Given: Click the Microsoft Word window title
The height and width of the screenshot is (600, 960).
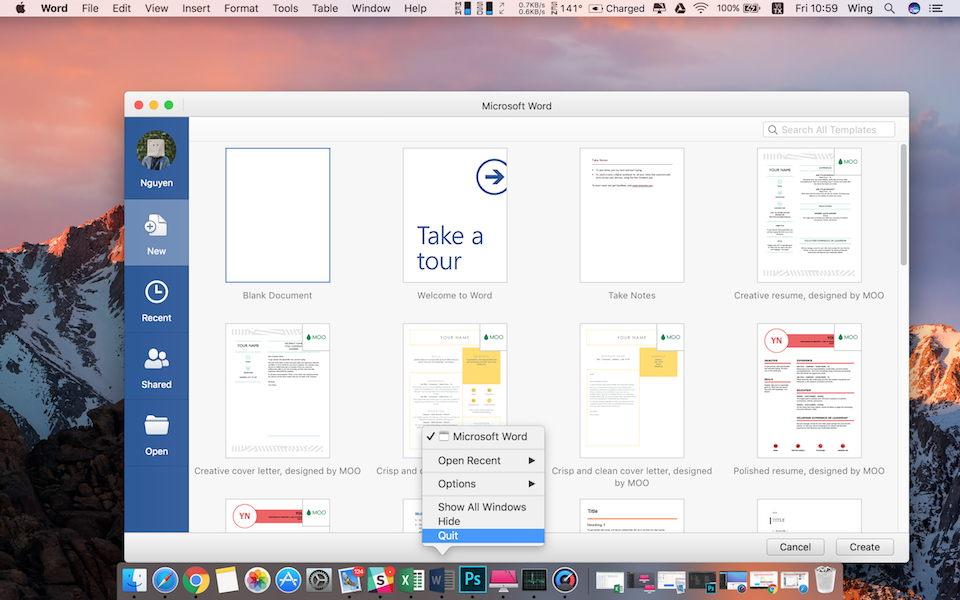Looking at the screenshot, I should (x=516, y=106).
